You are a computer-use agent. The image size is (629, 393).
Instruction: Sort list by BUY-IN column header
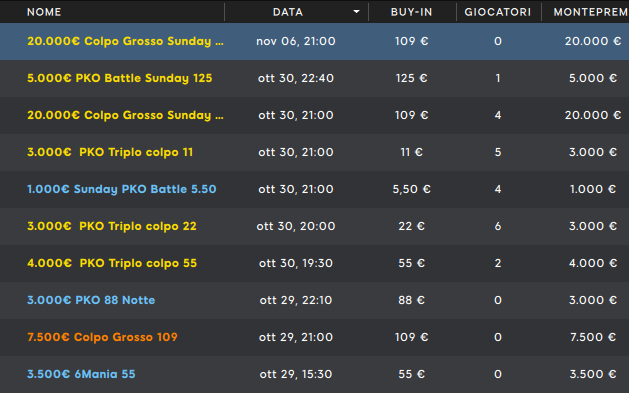pyautogui.click(x=412, y=12)
